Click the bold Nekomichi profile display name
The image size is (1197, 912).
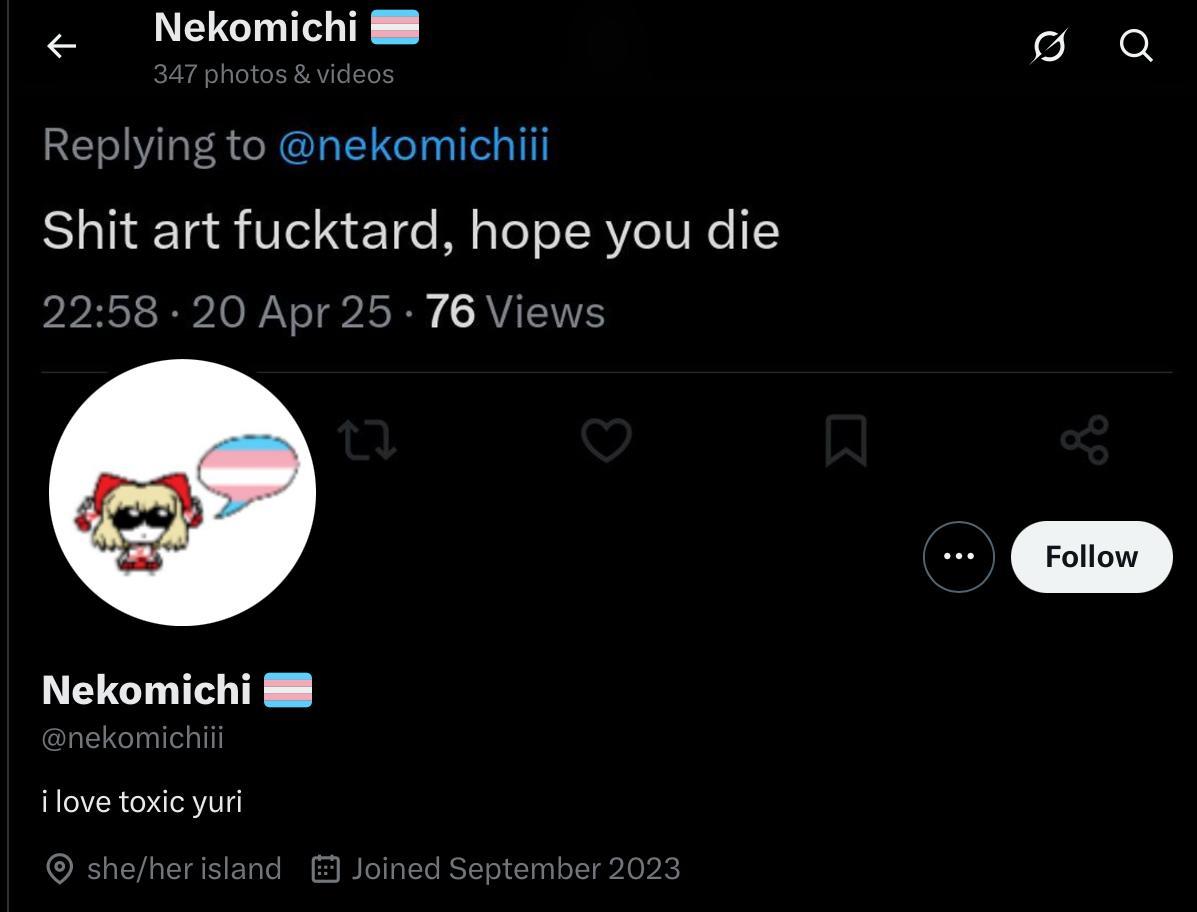tap(147, 690)
